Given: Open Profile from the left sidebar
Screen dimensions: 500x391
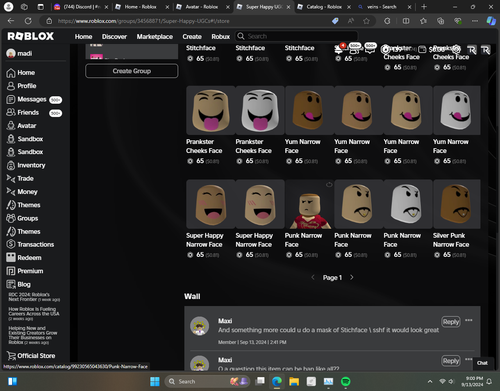Looking at the screenshot, I should pyautogui.click(x=21, y=86).
